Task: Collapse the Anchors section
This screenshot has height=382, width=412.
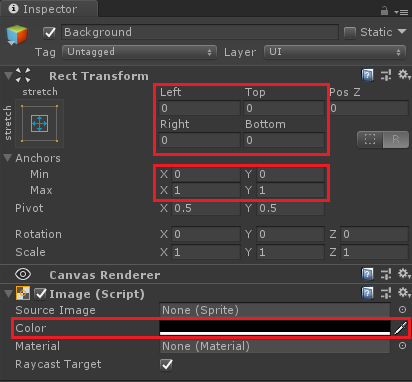Action: point(8,158)
